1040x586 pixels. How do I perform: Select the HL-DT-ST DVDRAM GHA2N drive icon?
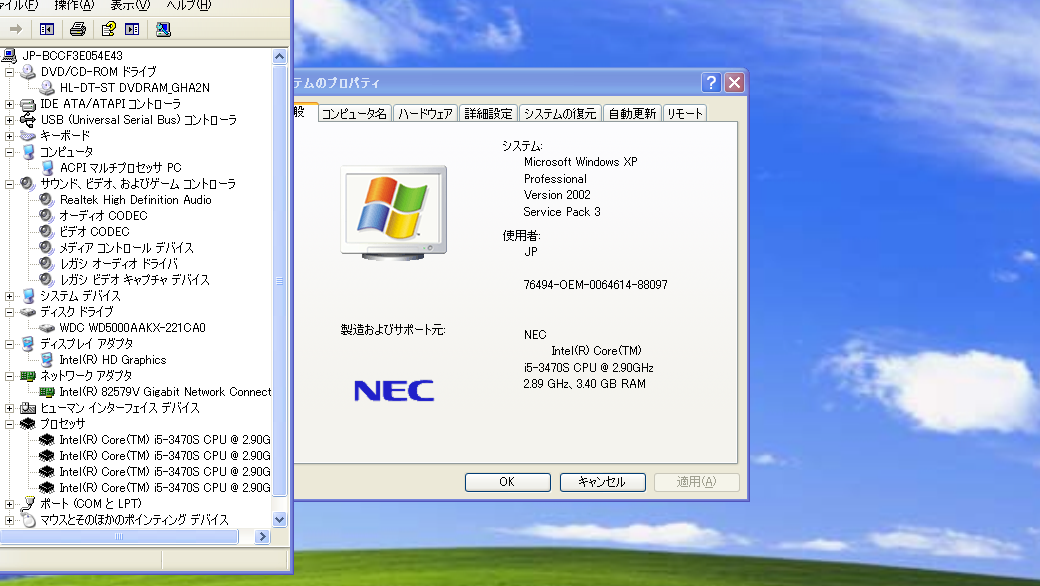47,87
